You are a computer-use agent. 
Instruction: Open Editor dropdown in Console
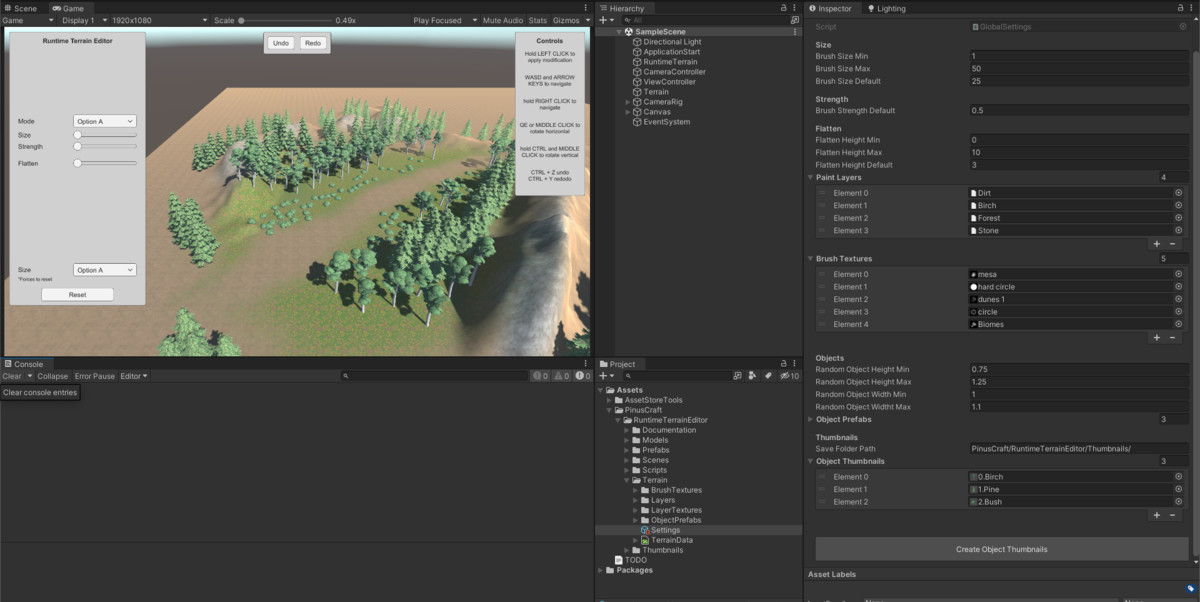click(x=134, y=376)
